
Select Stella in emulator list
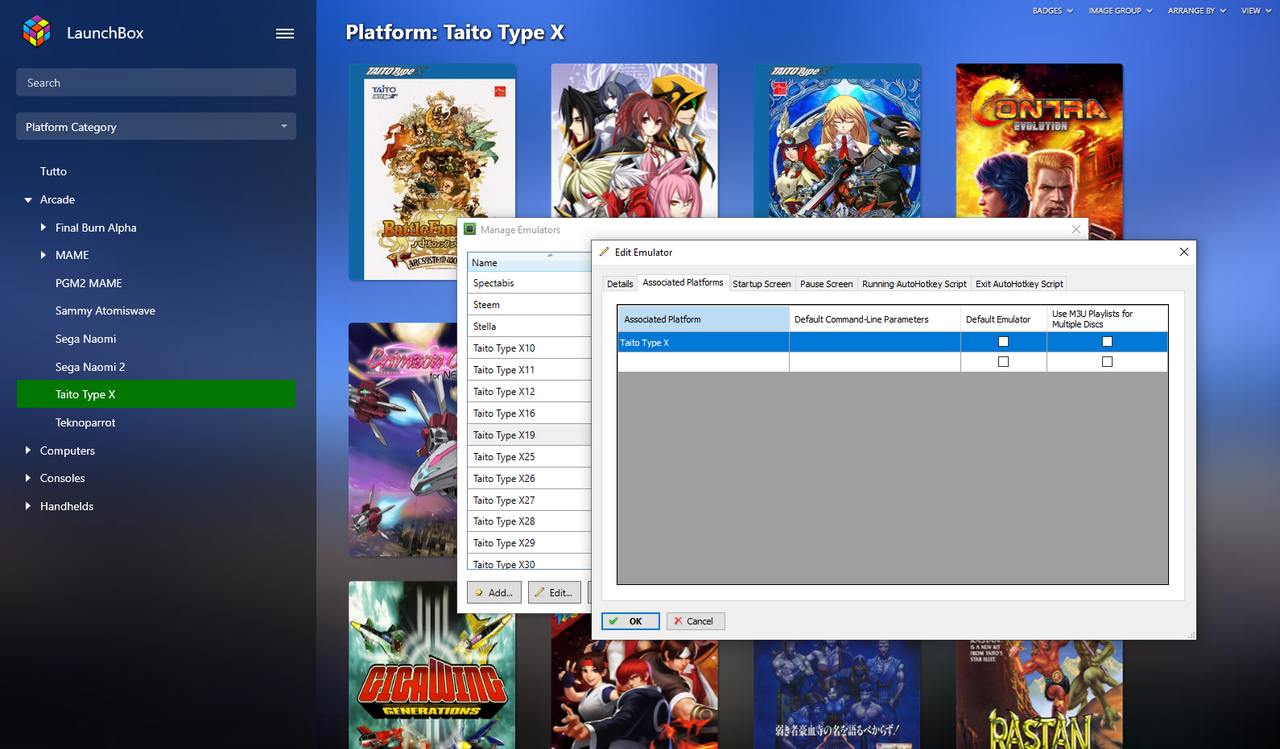[529, 326]
